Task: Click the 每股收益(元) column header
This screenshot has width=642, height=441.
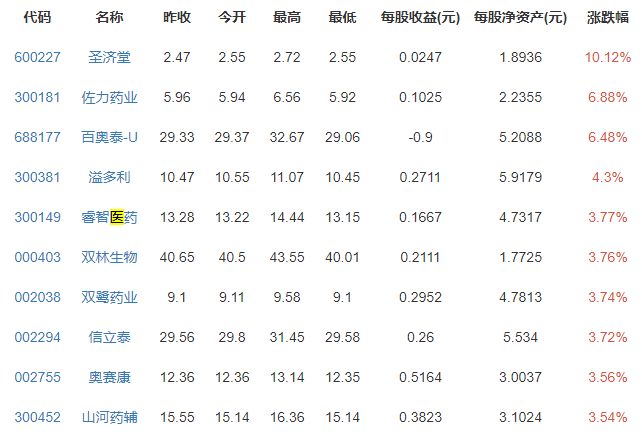Action: coord(420,17)
